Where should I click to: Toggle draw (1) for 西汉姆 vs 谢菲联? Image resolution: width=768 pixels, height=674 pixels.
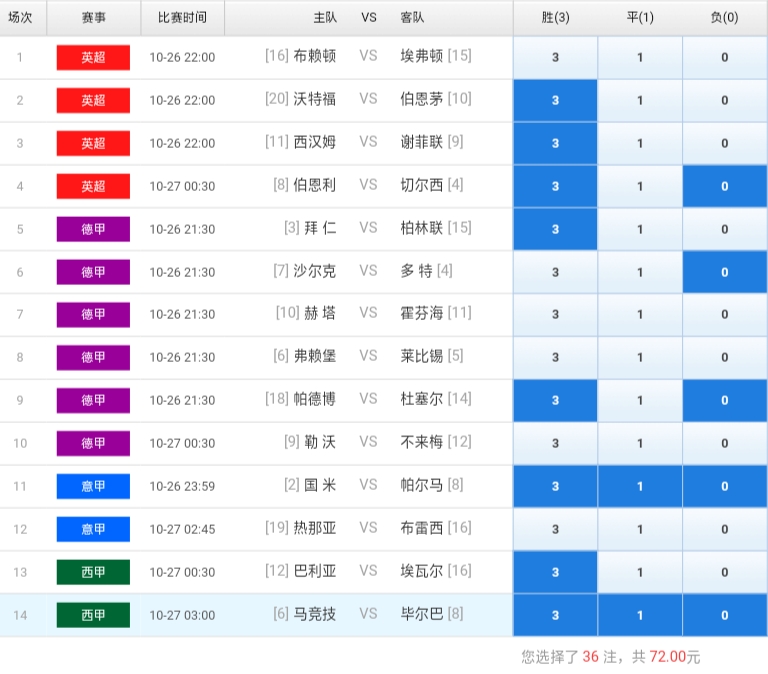640,143
